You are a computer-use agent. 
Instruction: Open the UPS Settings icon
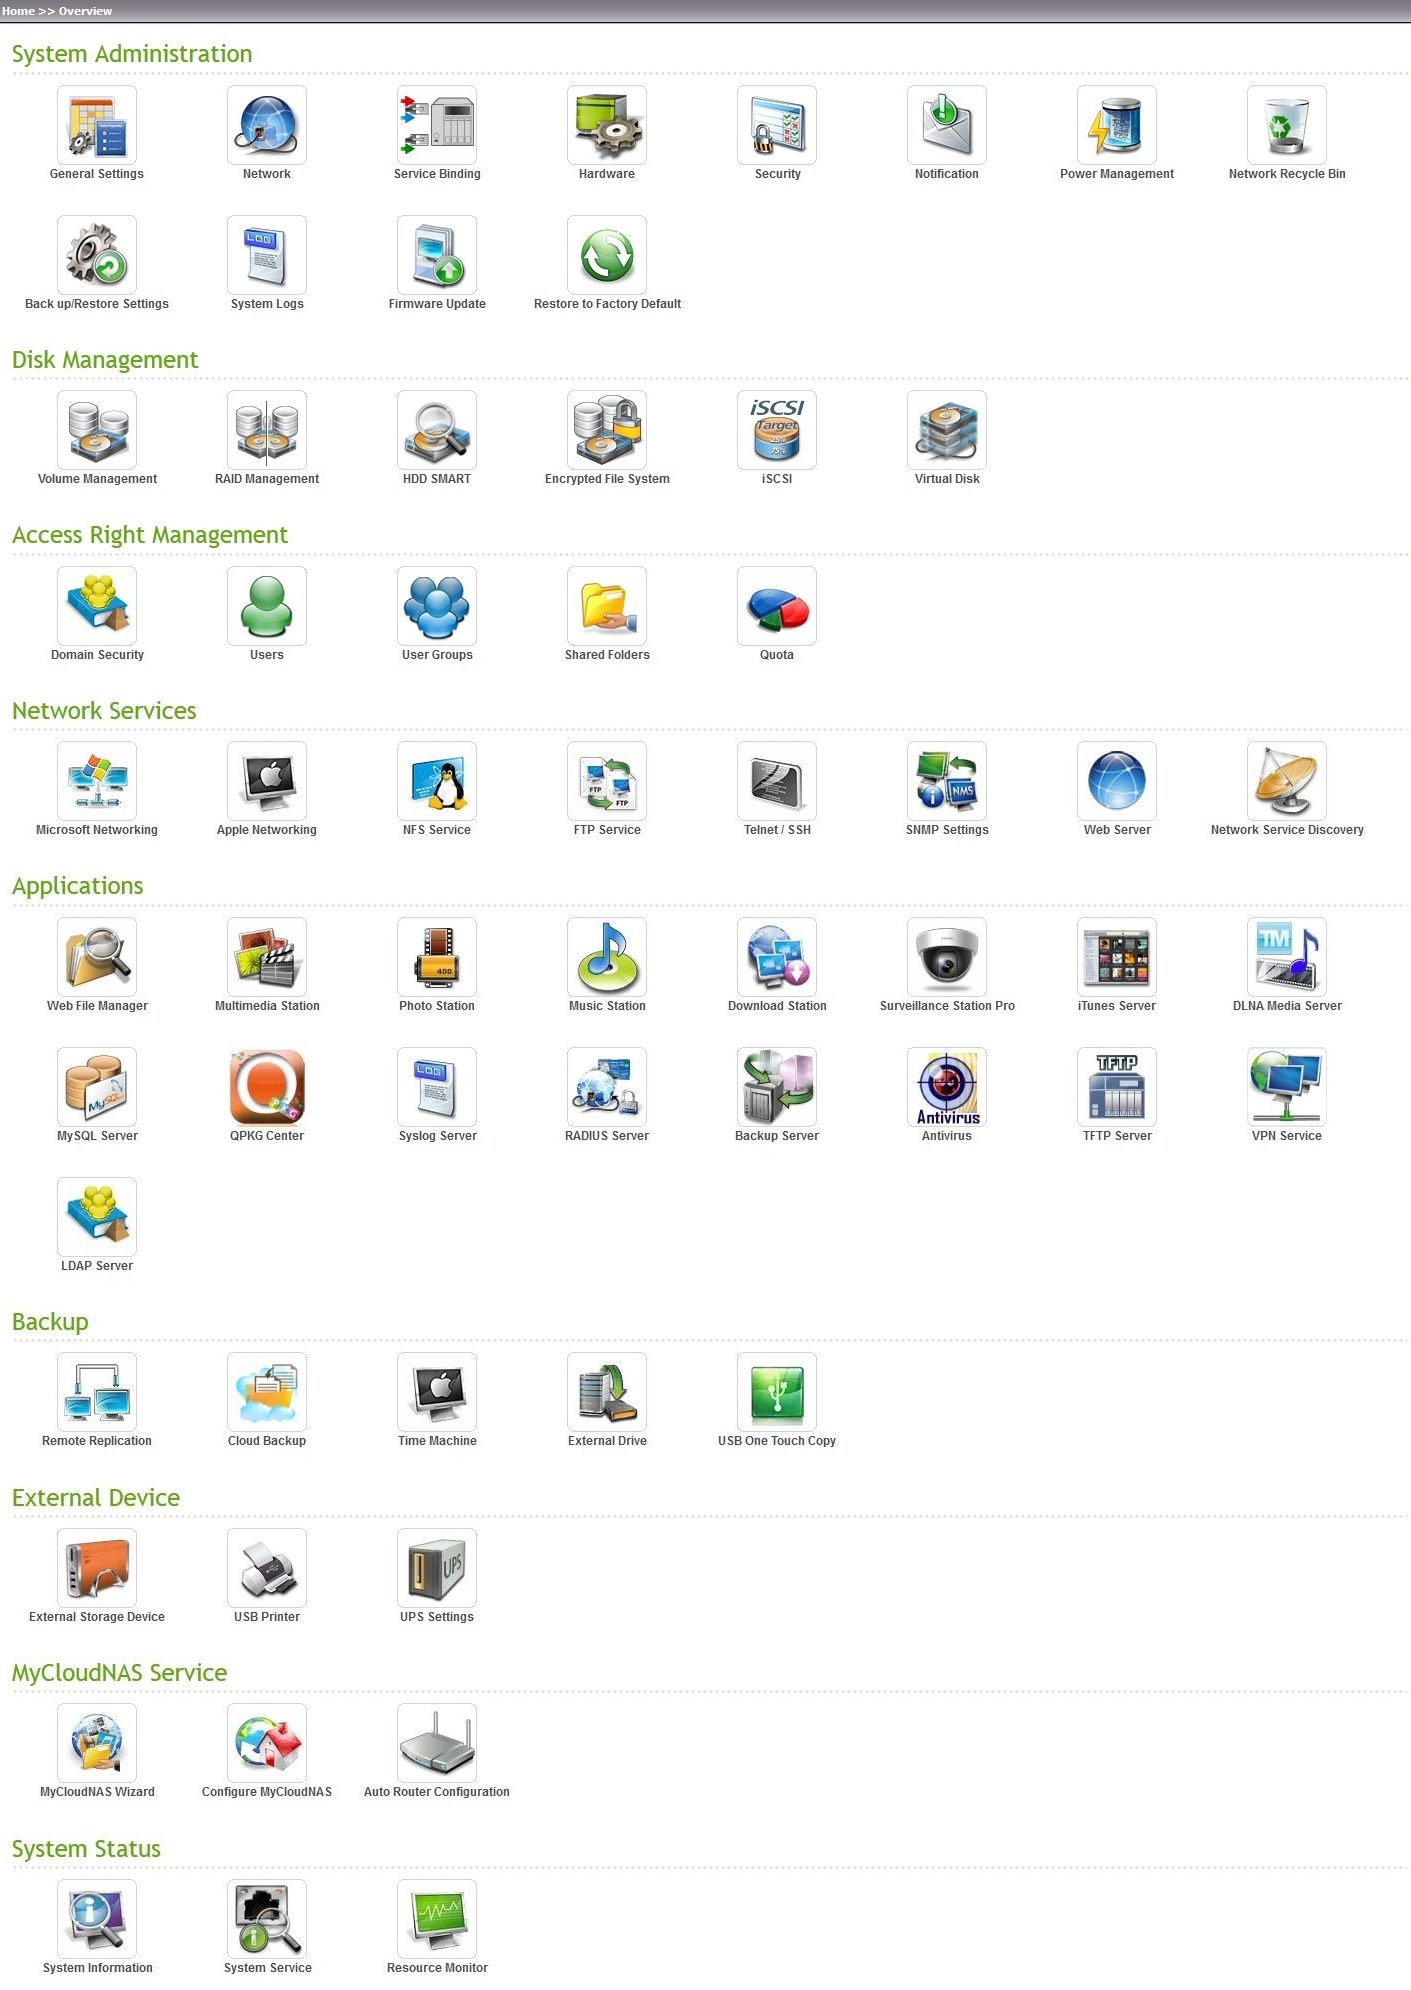click(x=437, y=1568)
